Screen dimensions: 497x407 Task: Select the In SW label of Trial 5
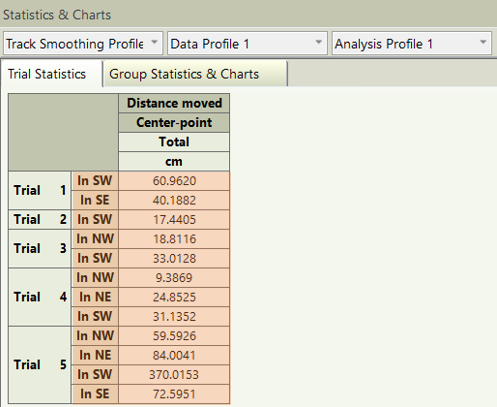(95, 375)
